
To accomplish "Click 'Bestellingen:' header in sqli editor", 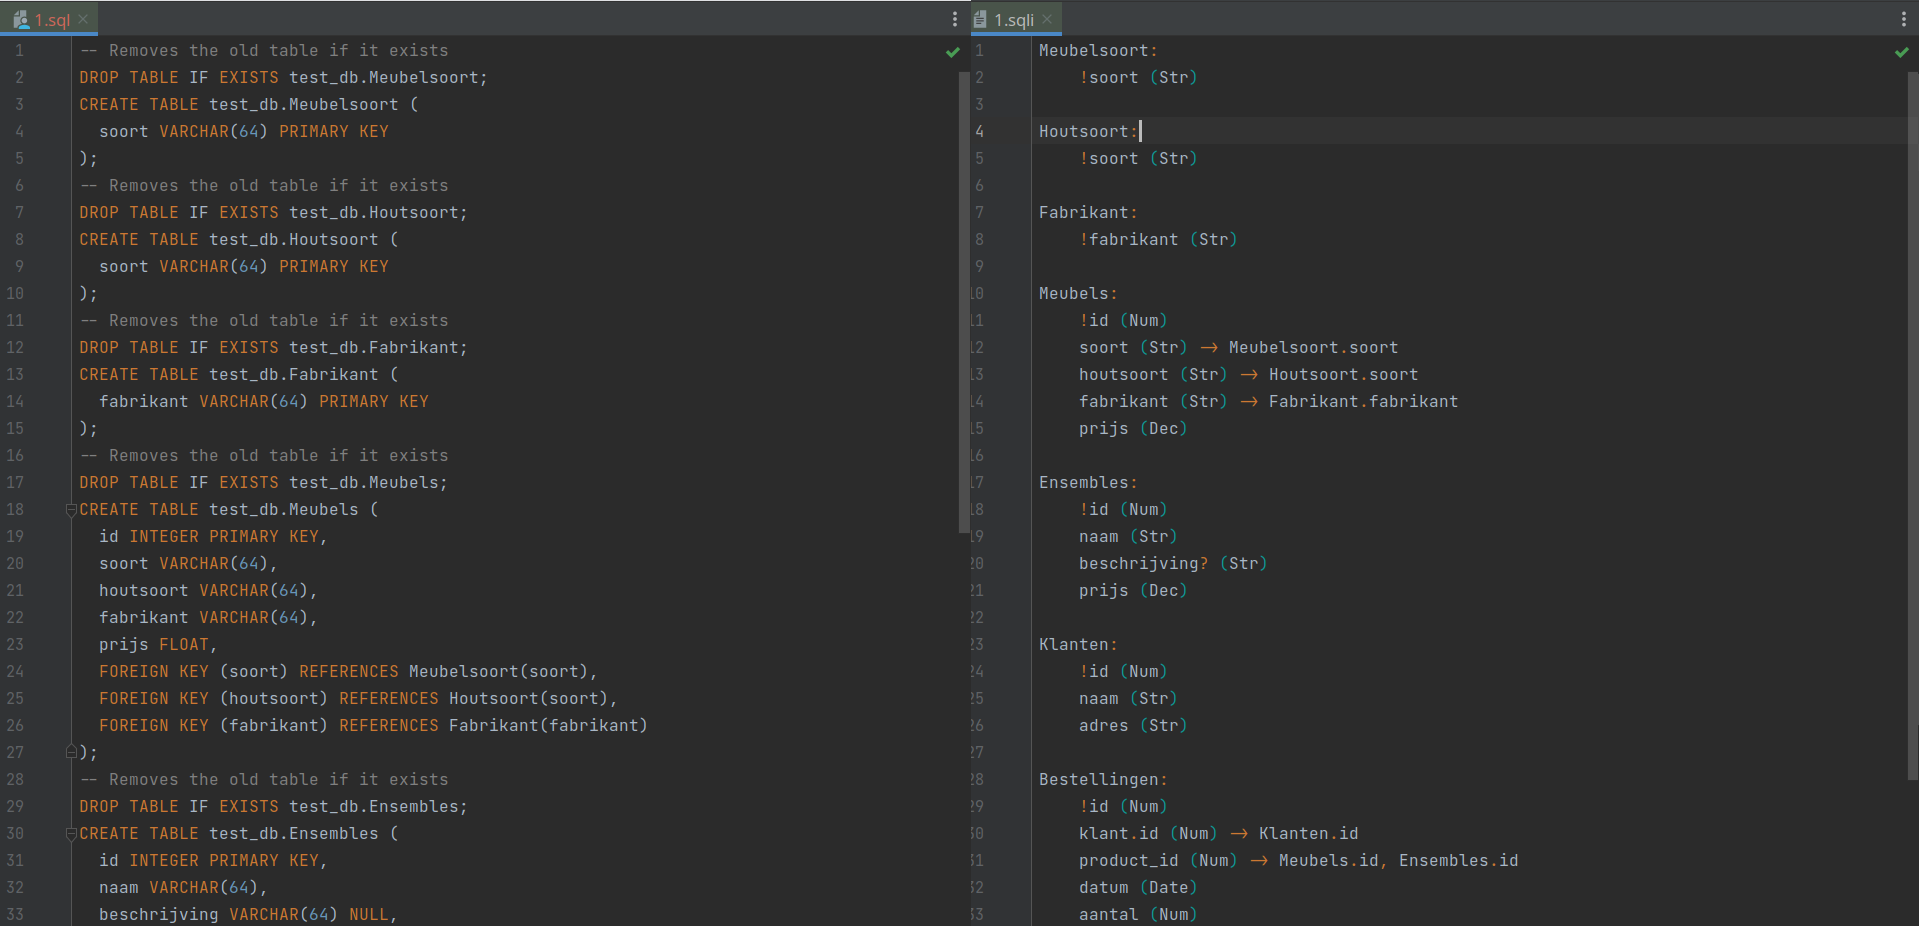I will [x=1103, y=779].
